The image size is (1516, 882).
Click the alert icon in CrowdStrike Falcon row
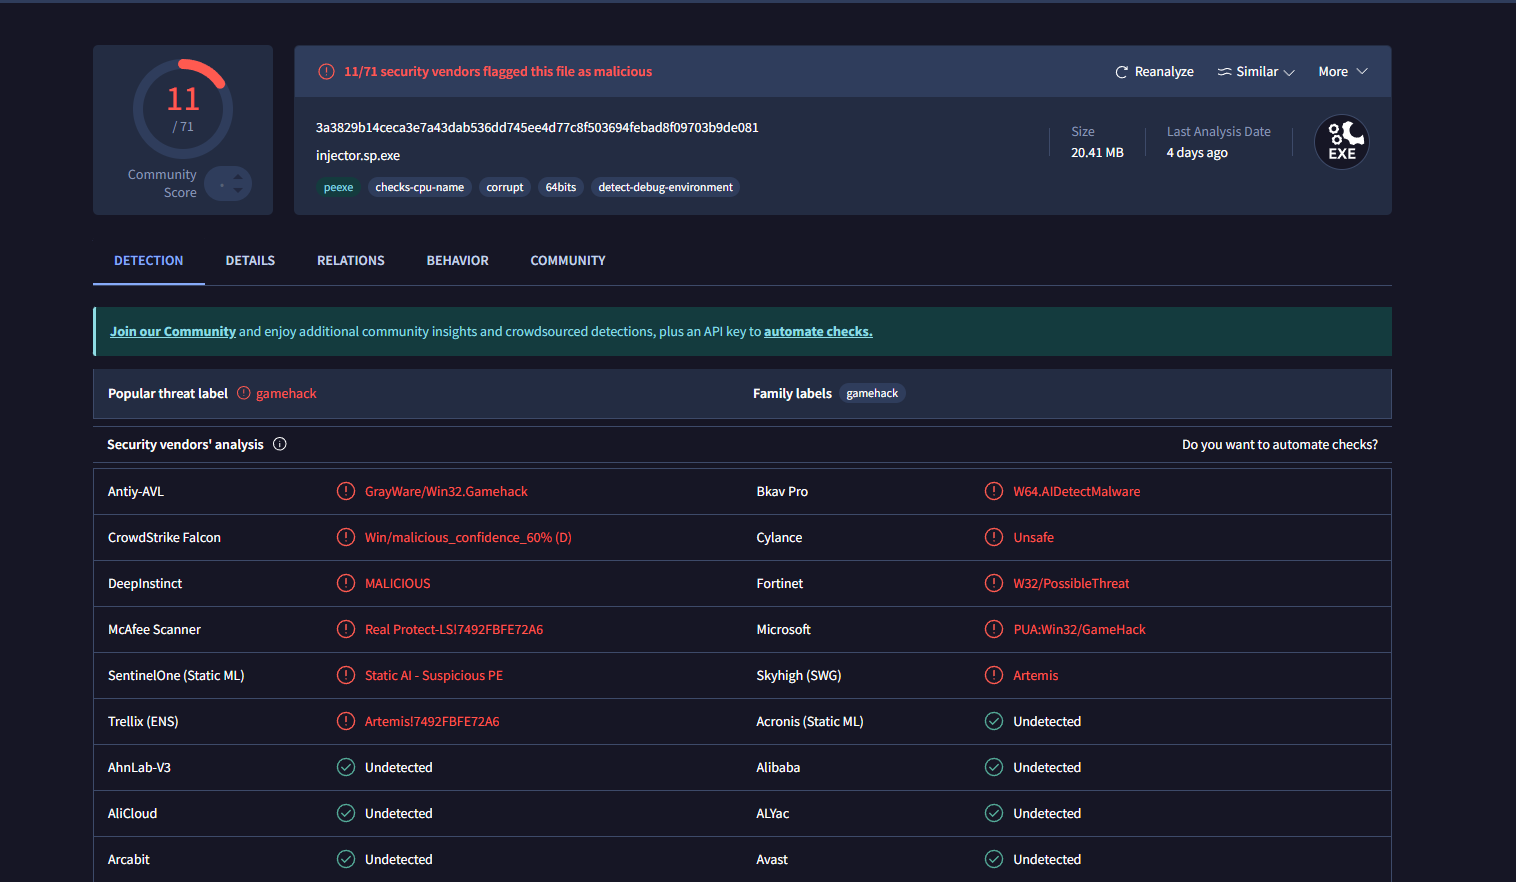(x=346, y=537)
